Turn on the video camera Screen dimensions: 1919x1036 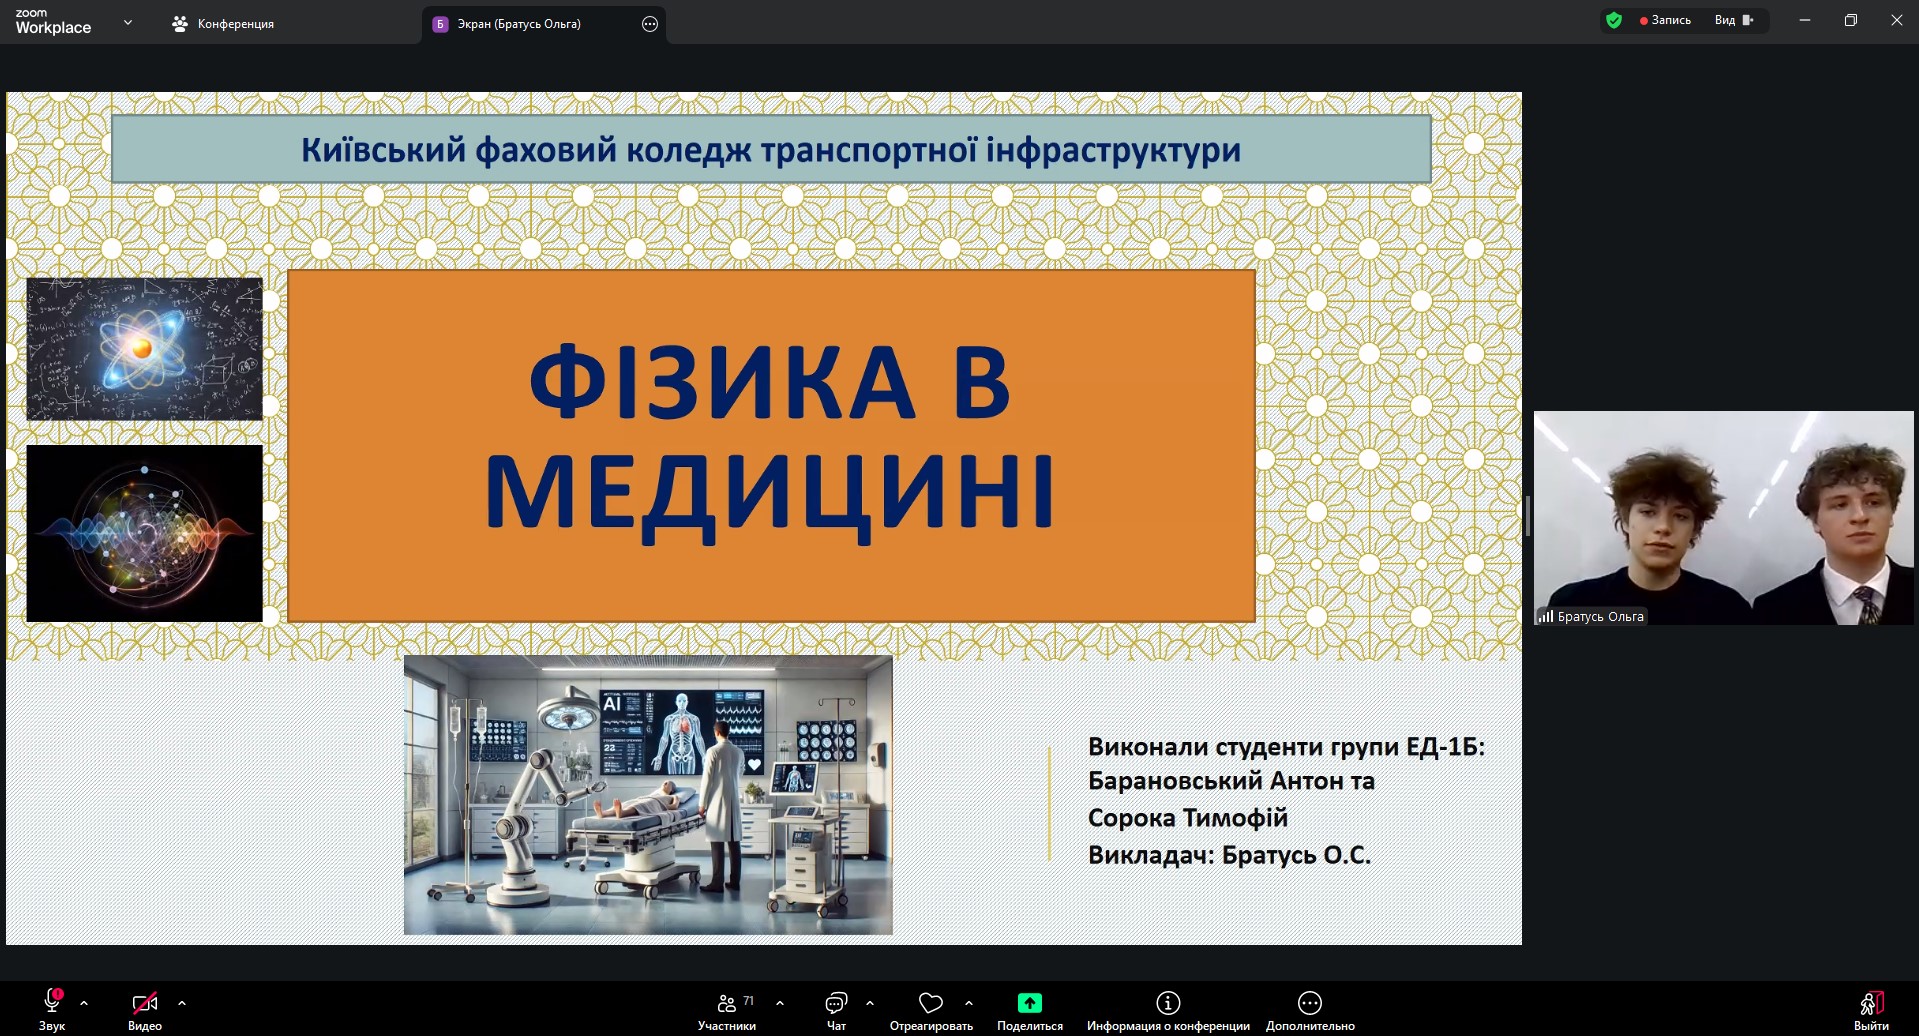pos(144,1002)
